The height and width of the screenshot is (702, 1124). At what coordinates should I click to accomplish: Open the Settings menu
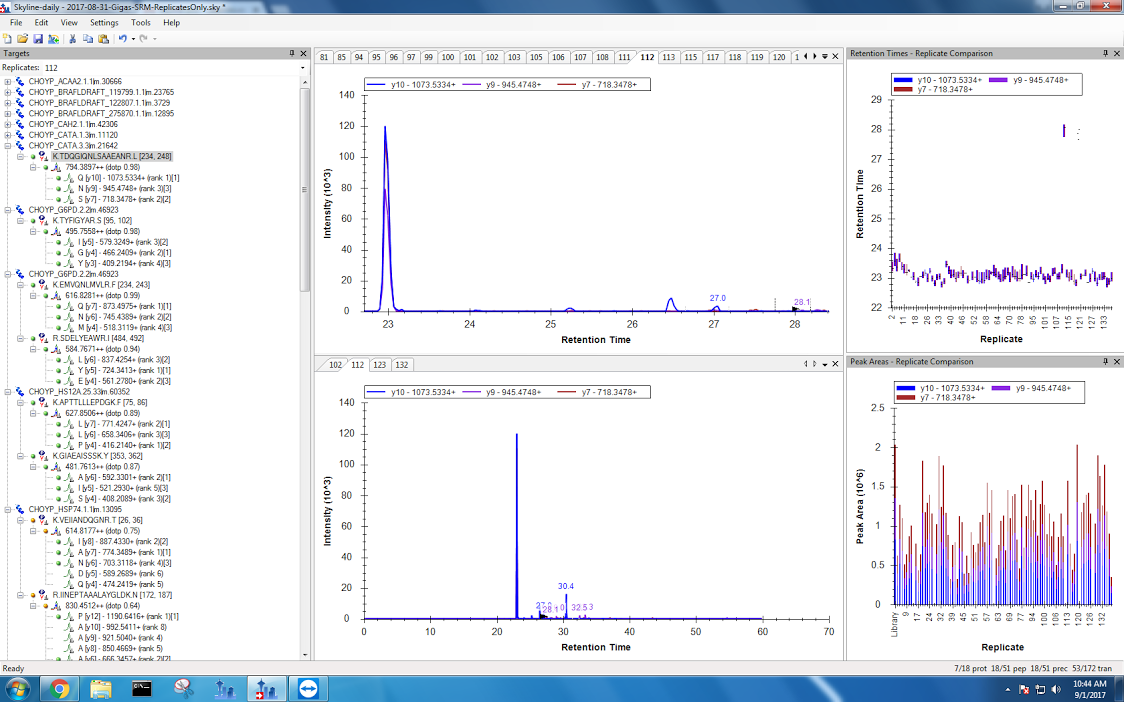click(103, 22)
